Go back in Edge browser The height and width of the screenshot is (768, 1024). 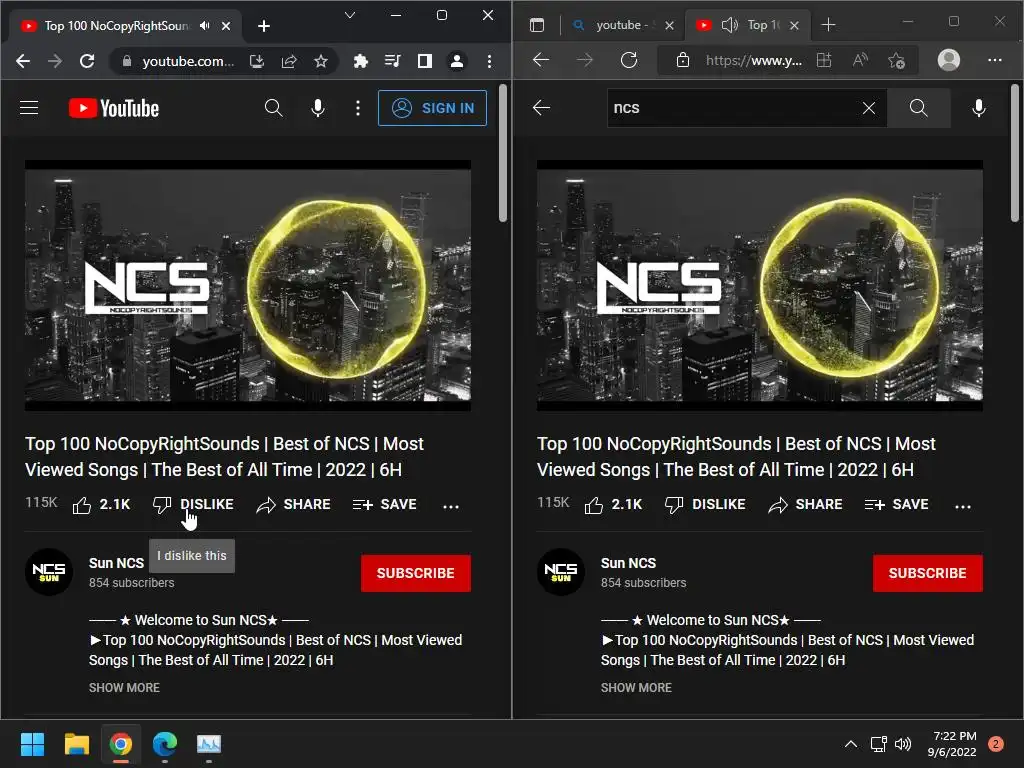[541, 60]
